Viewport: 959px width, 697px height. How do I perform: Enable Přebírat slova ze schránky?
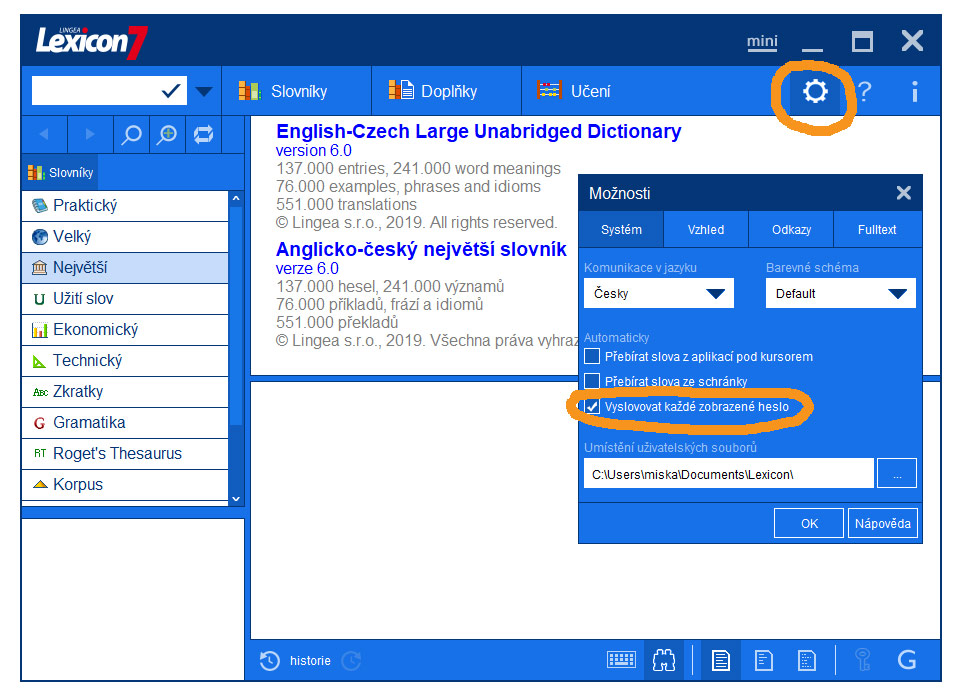(591, 382)
